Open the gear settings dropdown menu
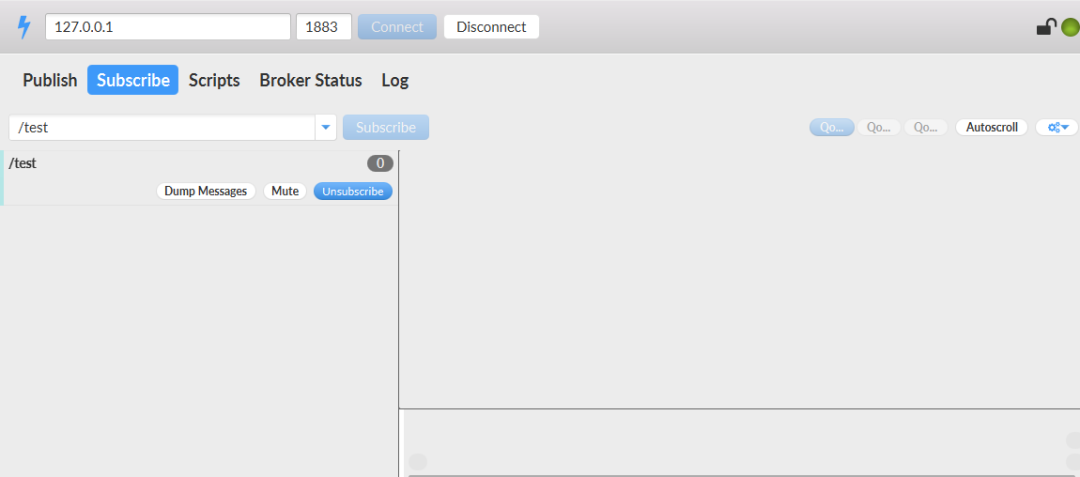The height and width of the screenshot is (477, 1080). [x=1057, y=127]
